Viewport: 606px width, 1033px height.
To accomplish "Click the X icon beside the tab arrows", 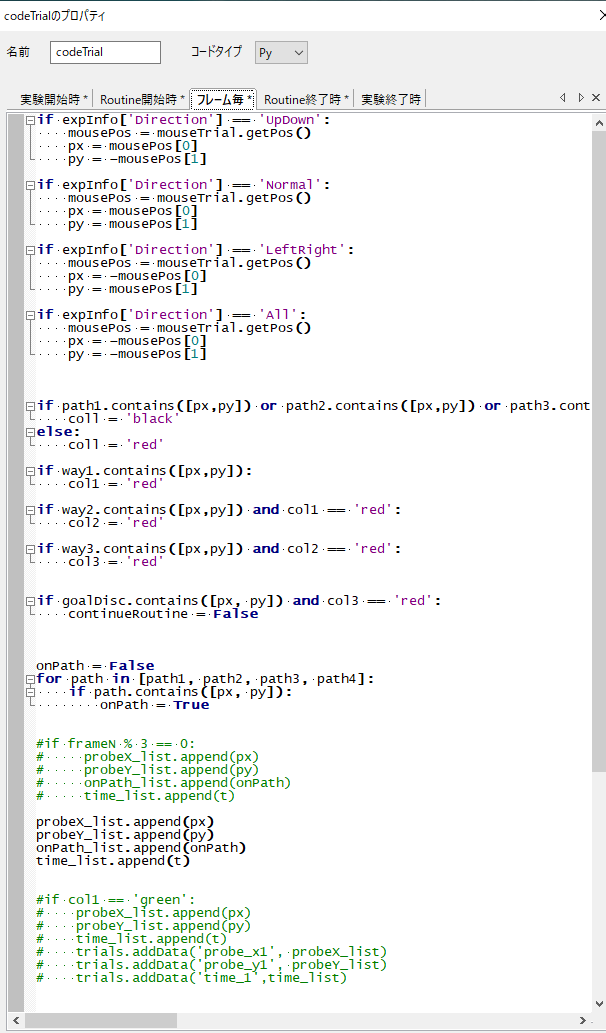I will click(x=596, y=98).
